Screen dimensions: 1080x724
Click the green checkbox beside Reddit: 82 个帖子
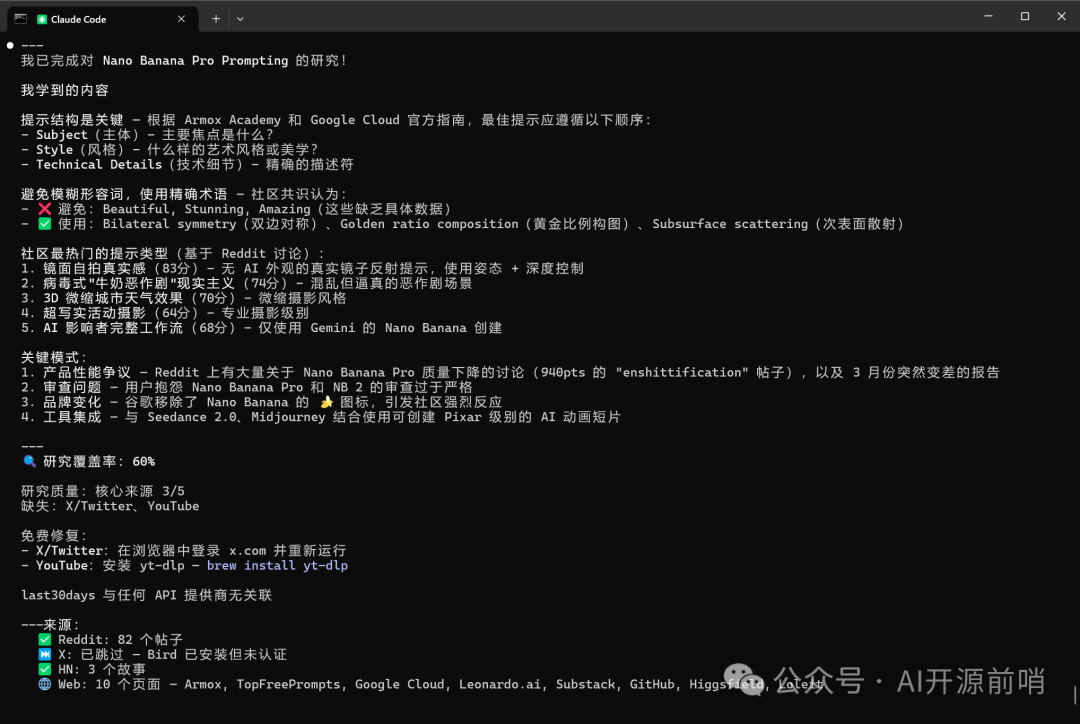tap(44, 639)
